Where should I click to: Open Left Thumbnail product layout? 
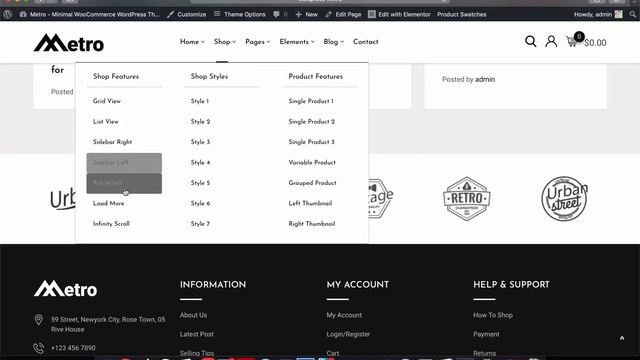click(x=310, y=203)
